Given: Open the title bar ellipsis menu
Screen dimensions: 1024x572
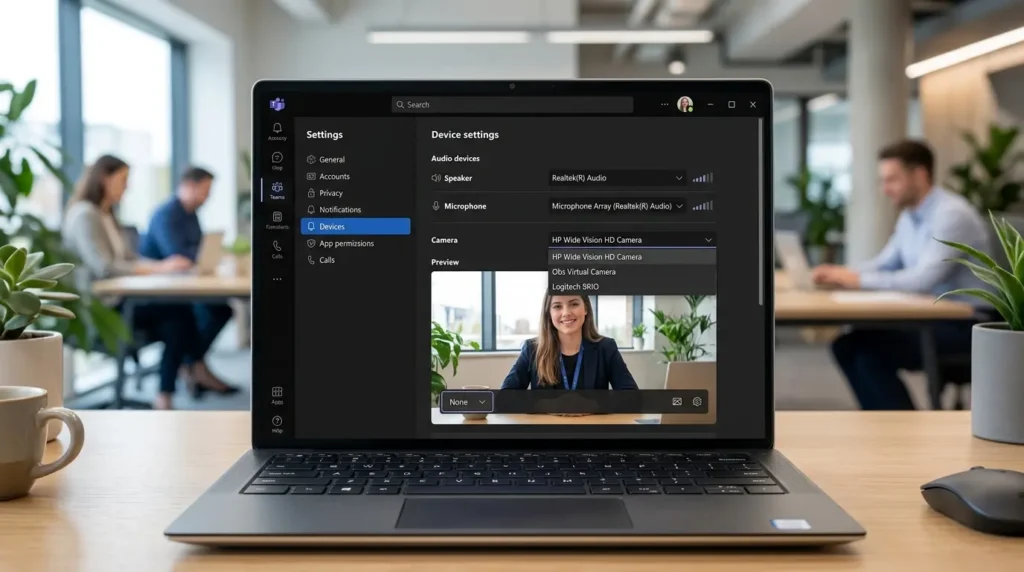Looking at the screenshot, I should coord(664,104).
